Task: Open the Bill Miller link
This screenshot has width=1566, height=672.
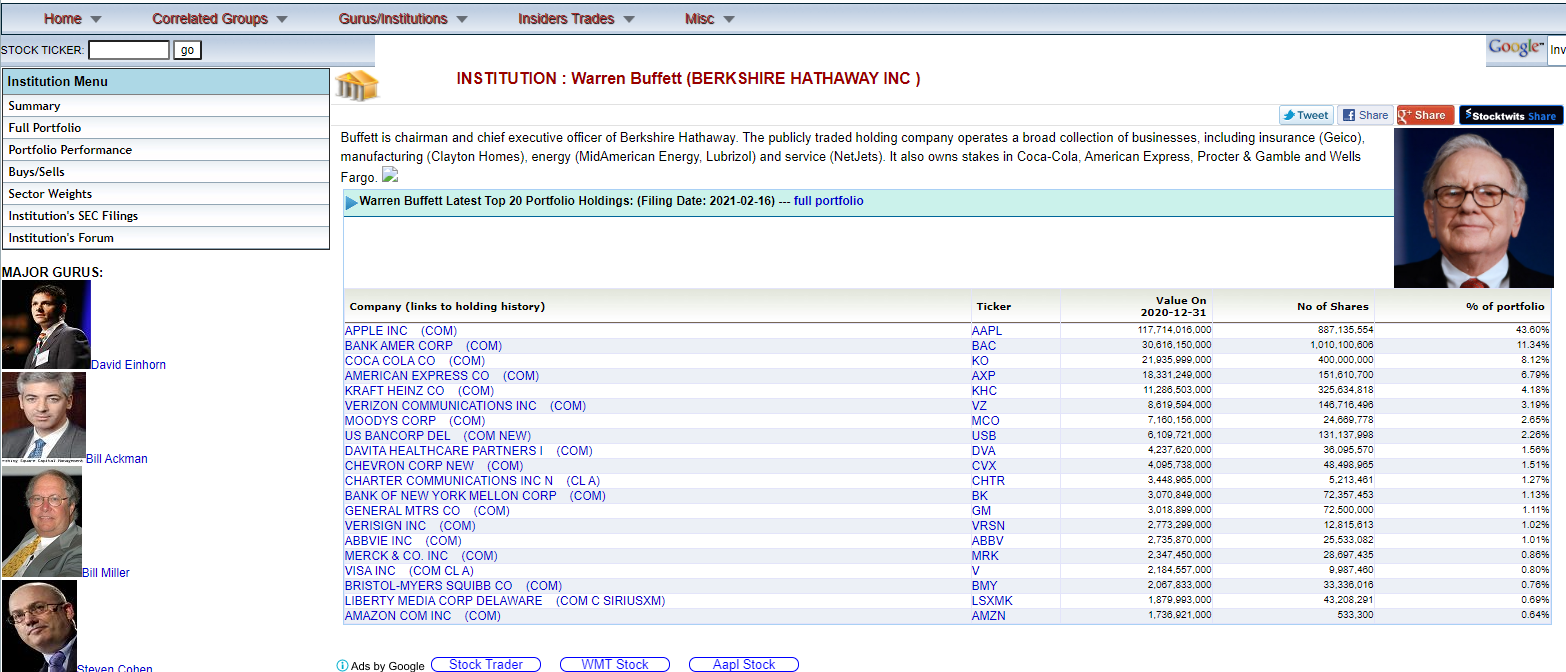Action: [x=106, y=573]
